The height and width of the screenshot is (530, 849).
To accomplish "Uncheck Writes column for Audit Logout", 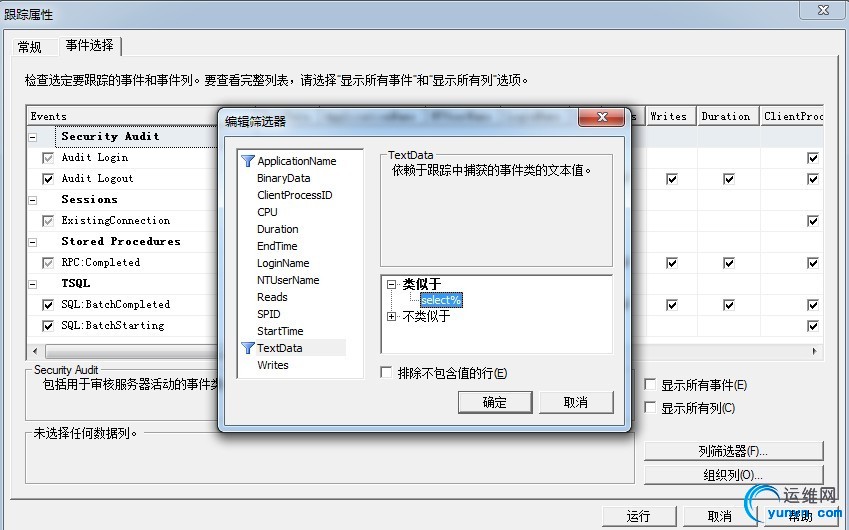I will pos(672,179).
